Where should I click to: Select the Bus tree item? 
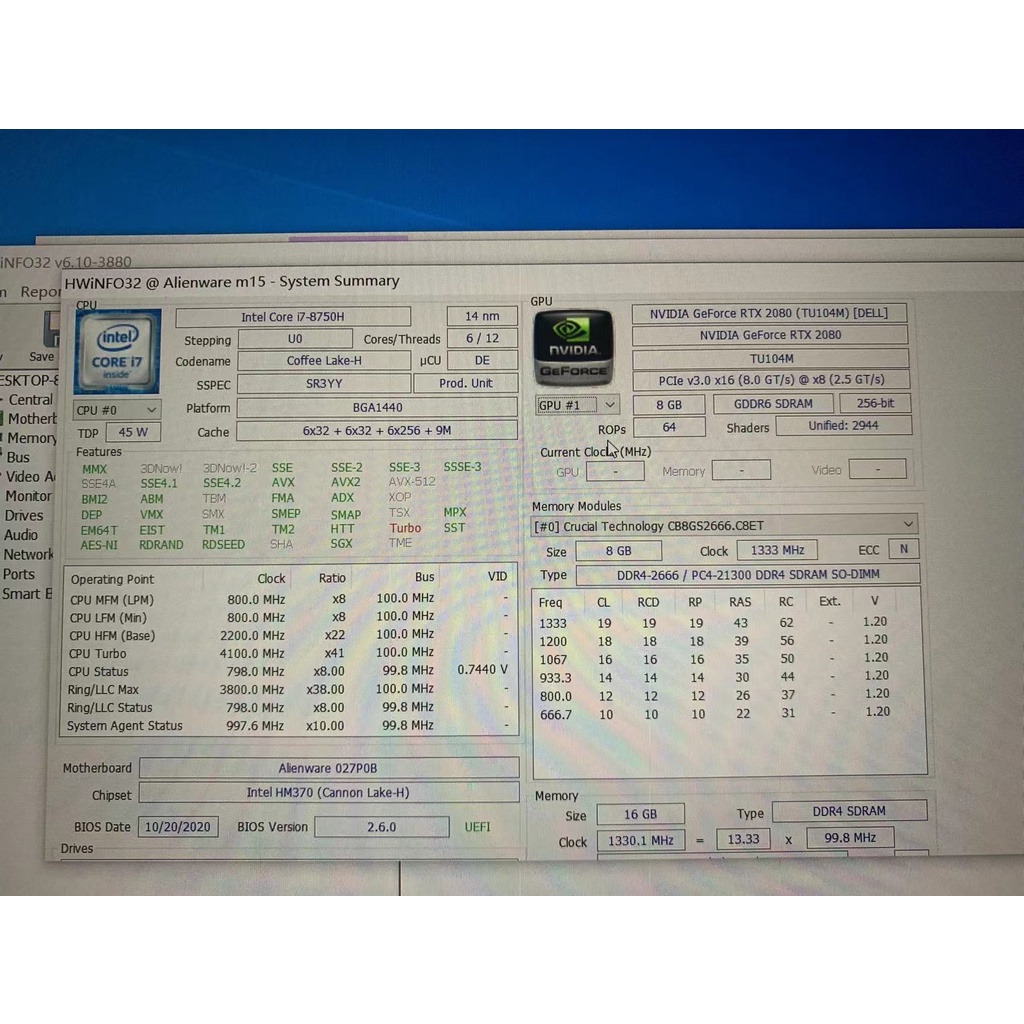pyautogui.click(x=19, y=457)
